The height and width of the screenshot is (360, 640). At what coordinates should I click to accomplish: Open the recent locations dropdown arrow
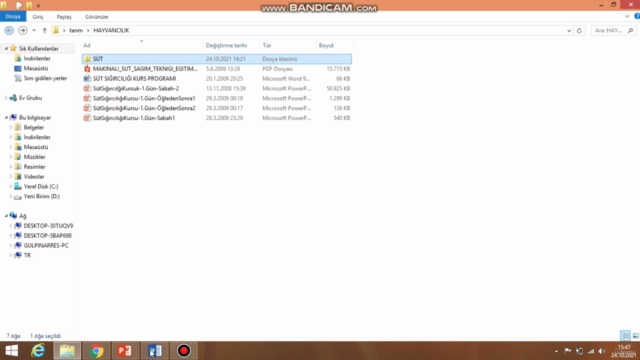(x=34, y=31)
